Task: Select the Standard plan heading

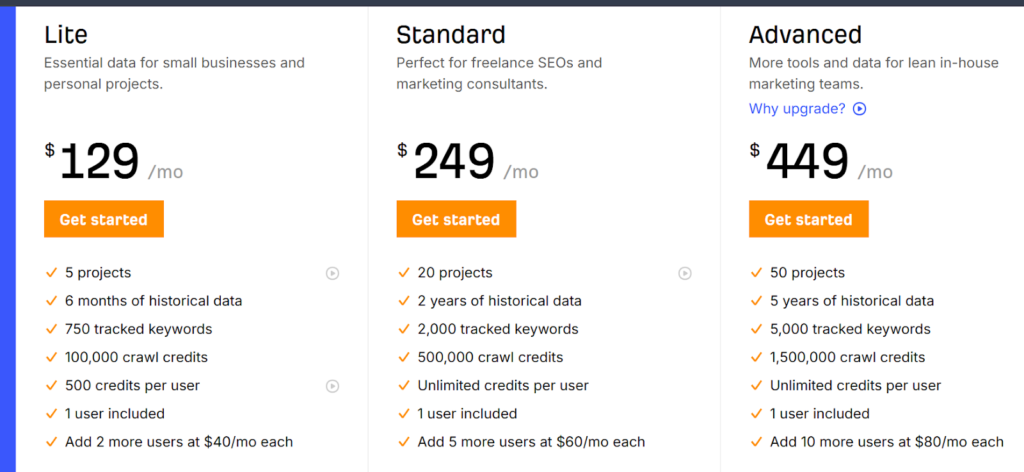Action: (x=451, y=35)
